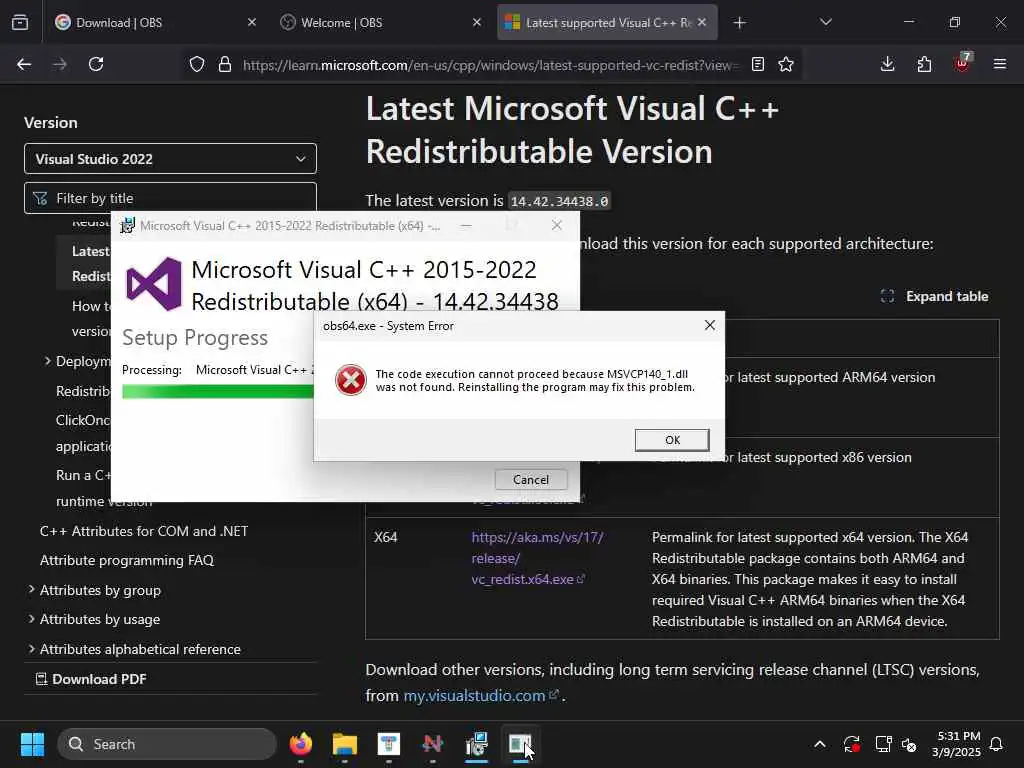Close the obs64.exe System Error dialog
Viewport: 1024px width, 768px height.
point(710,325)
